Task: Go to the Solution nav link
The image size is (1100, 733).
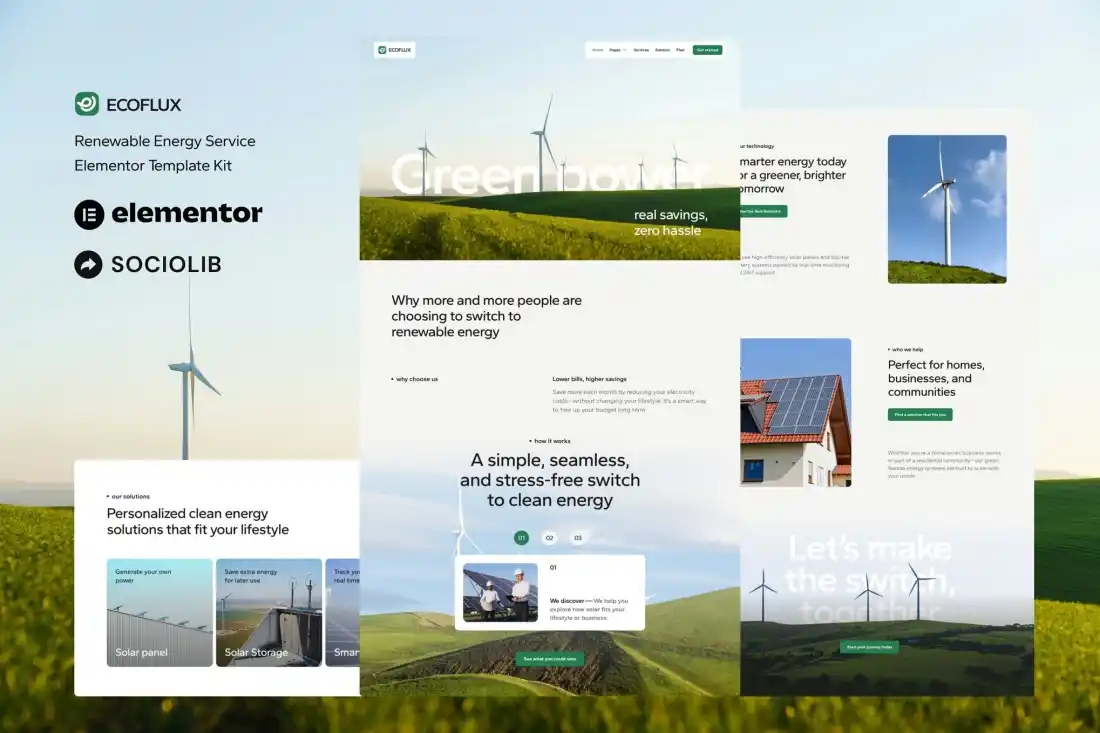Action: pyautogui.click(x=662, y=49)
